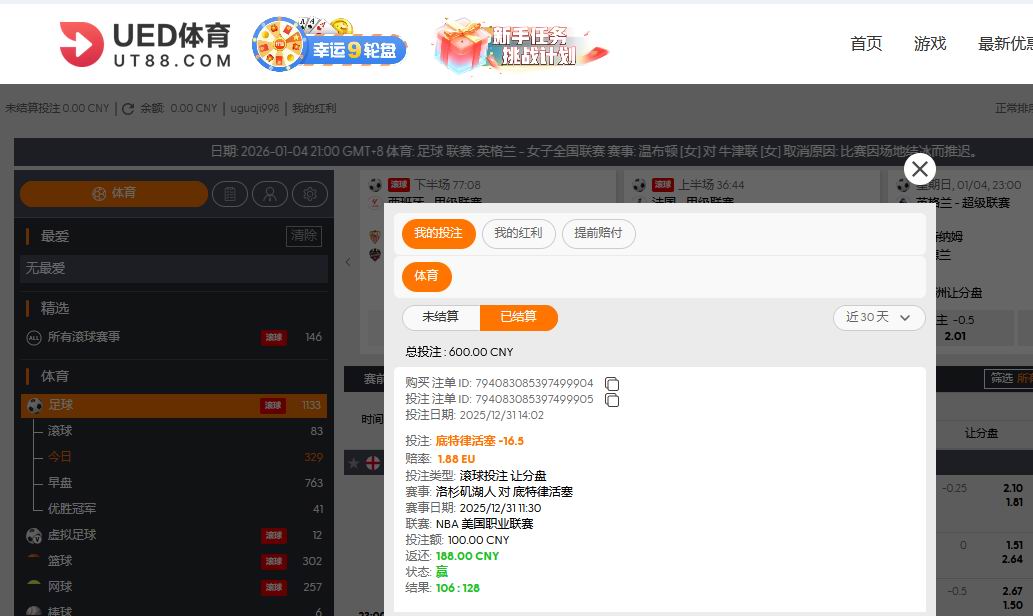Viewport: 1033px width, 616px height.
Task: Open the 提前赔付 early payout tab
Action: [598, 233]
